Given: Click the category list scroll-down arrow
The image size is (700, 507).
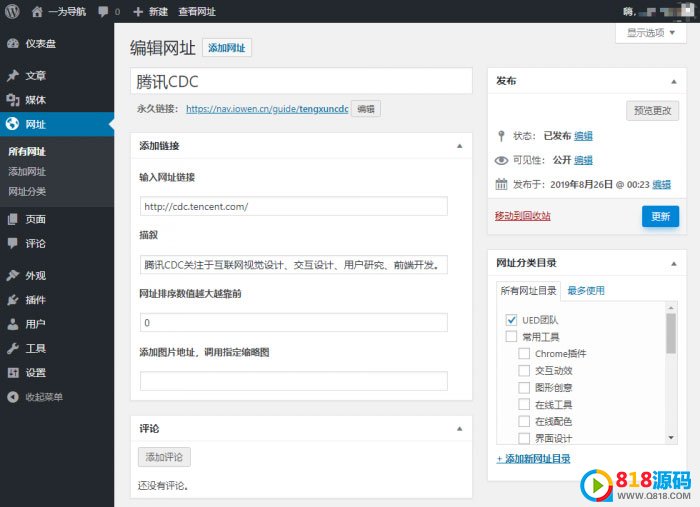Looking at the screenshot, I should tap(671, 438).
